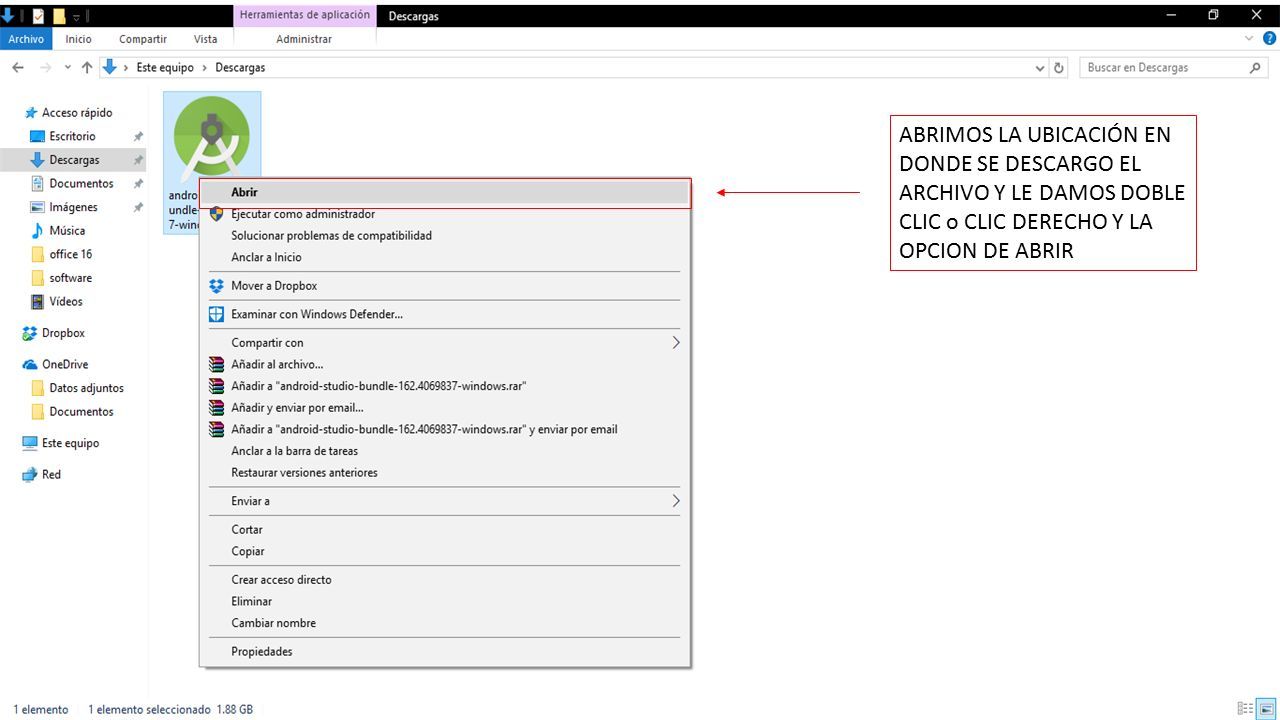Open Vídeos in the navigation pane
1280x720 pixels.
(x=66, y=301)
